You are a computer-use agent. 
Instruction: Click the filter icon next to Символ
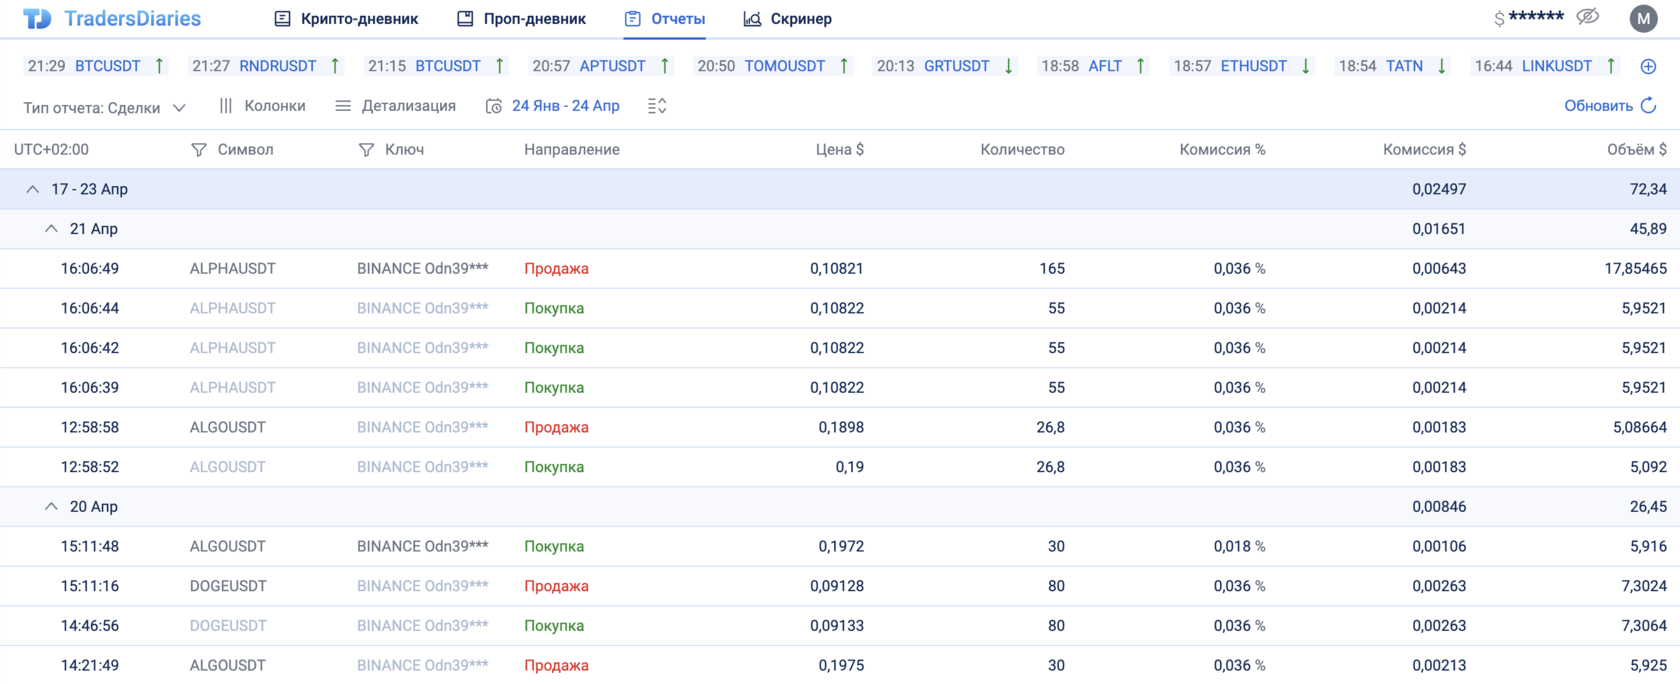(x=198, y=150)
